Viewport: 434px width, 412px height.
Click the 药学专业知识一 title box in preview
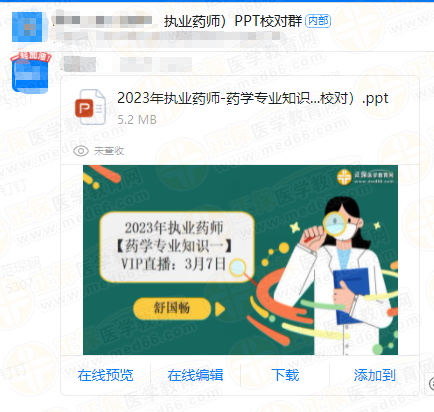click(177, 247)
